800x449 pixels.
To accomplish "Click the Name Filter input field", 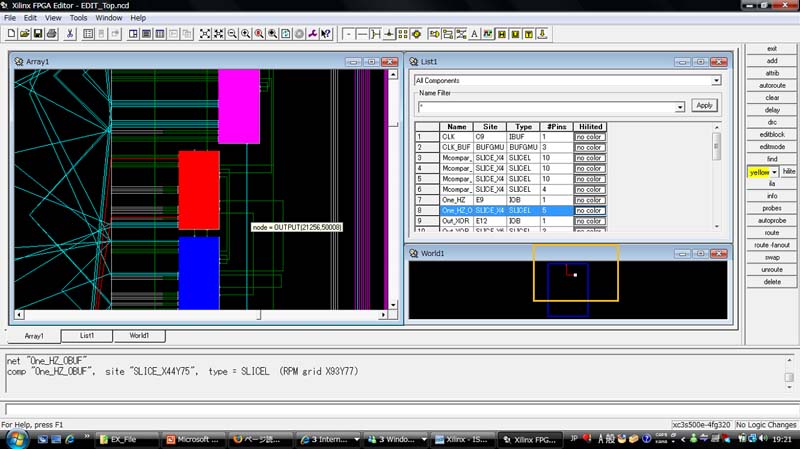I will (546, 107).
